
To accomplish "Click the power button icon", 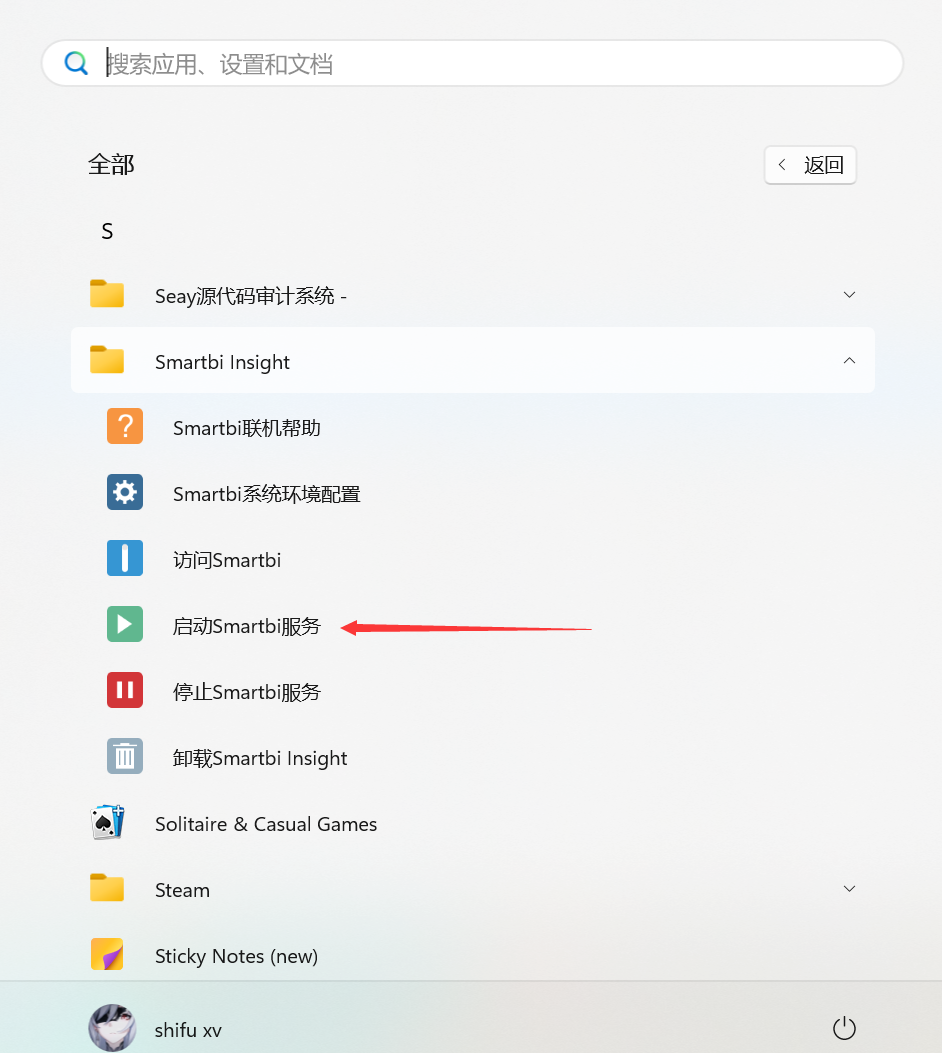I will point(844,1027).
